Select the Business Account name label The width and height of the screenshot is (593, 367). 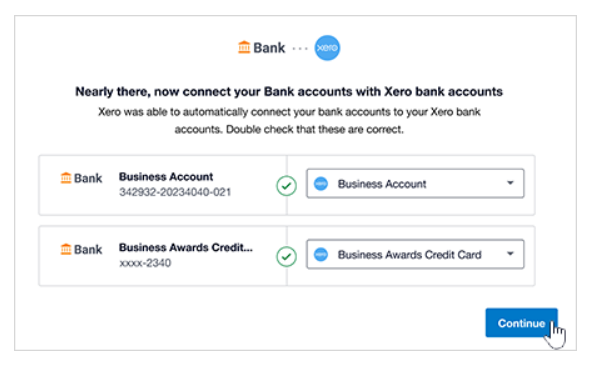(x=166, y=177)
